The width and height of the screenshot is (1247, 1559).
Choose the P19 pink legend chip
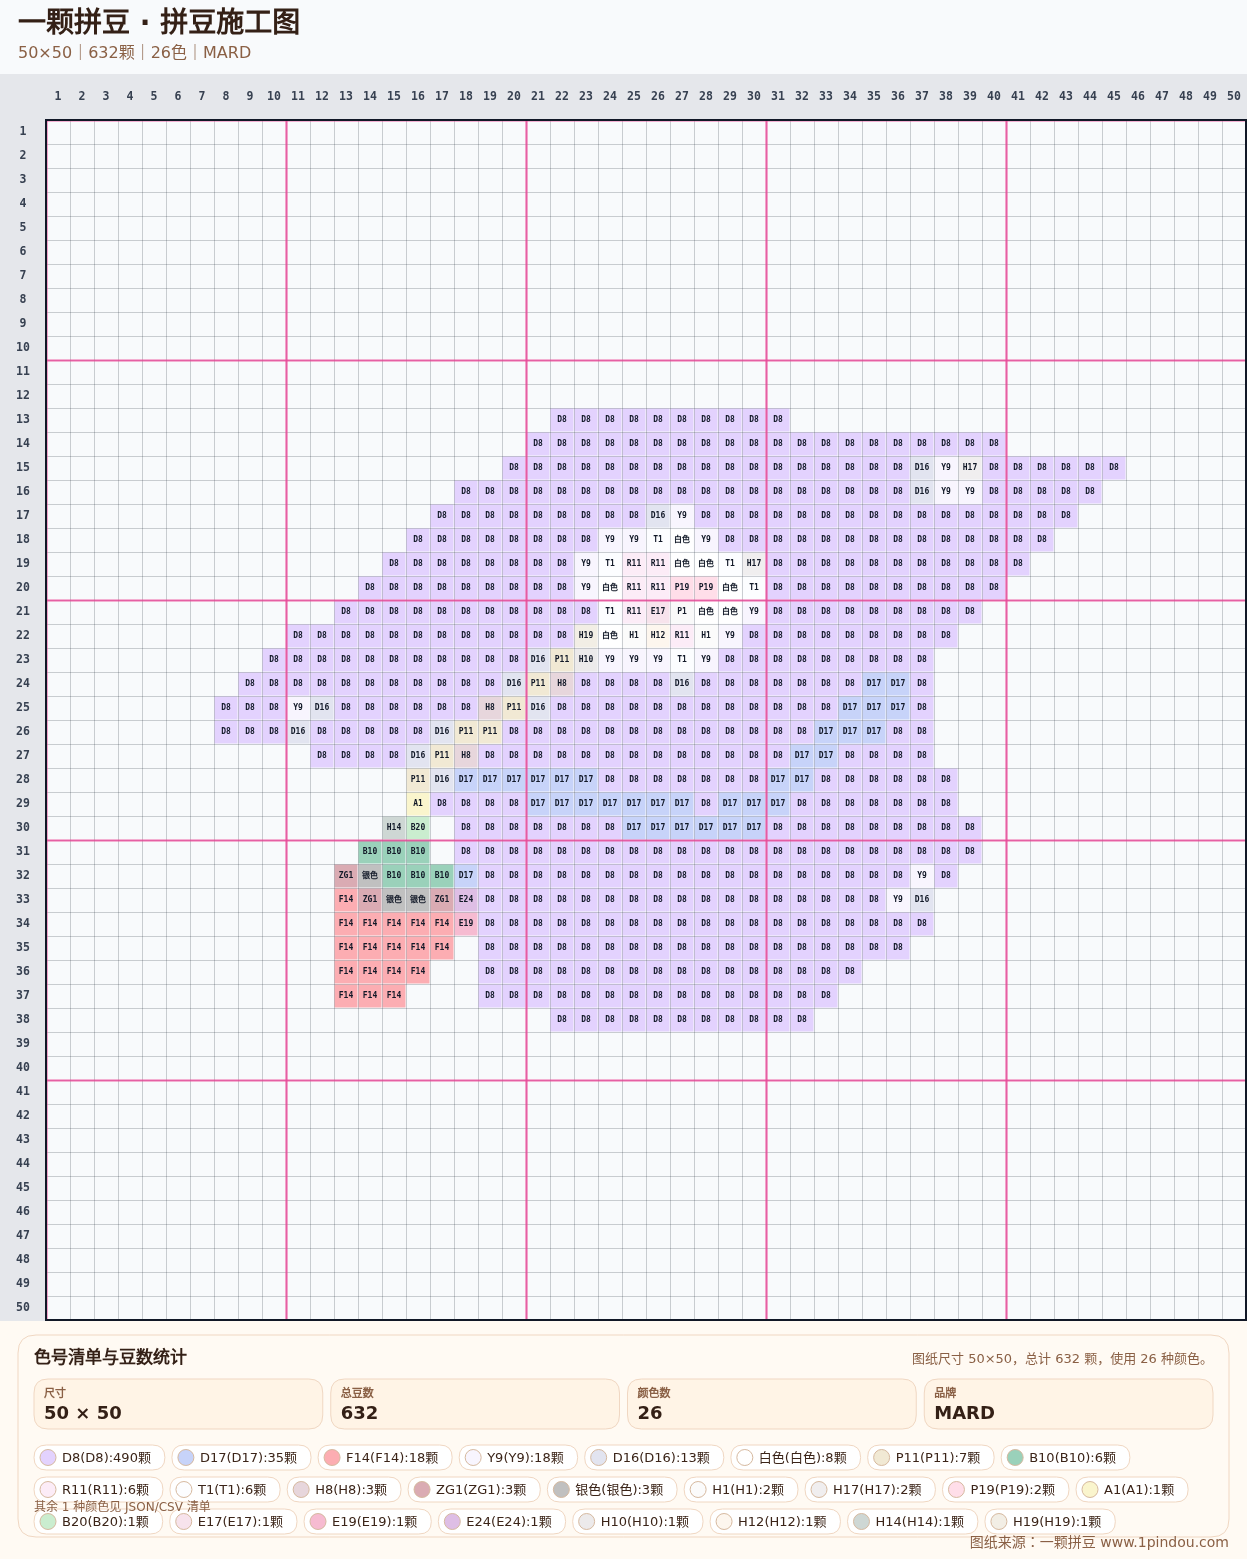point(1005,1490)
